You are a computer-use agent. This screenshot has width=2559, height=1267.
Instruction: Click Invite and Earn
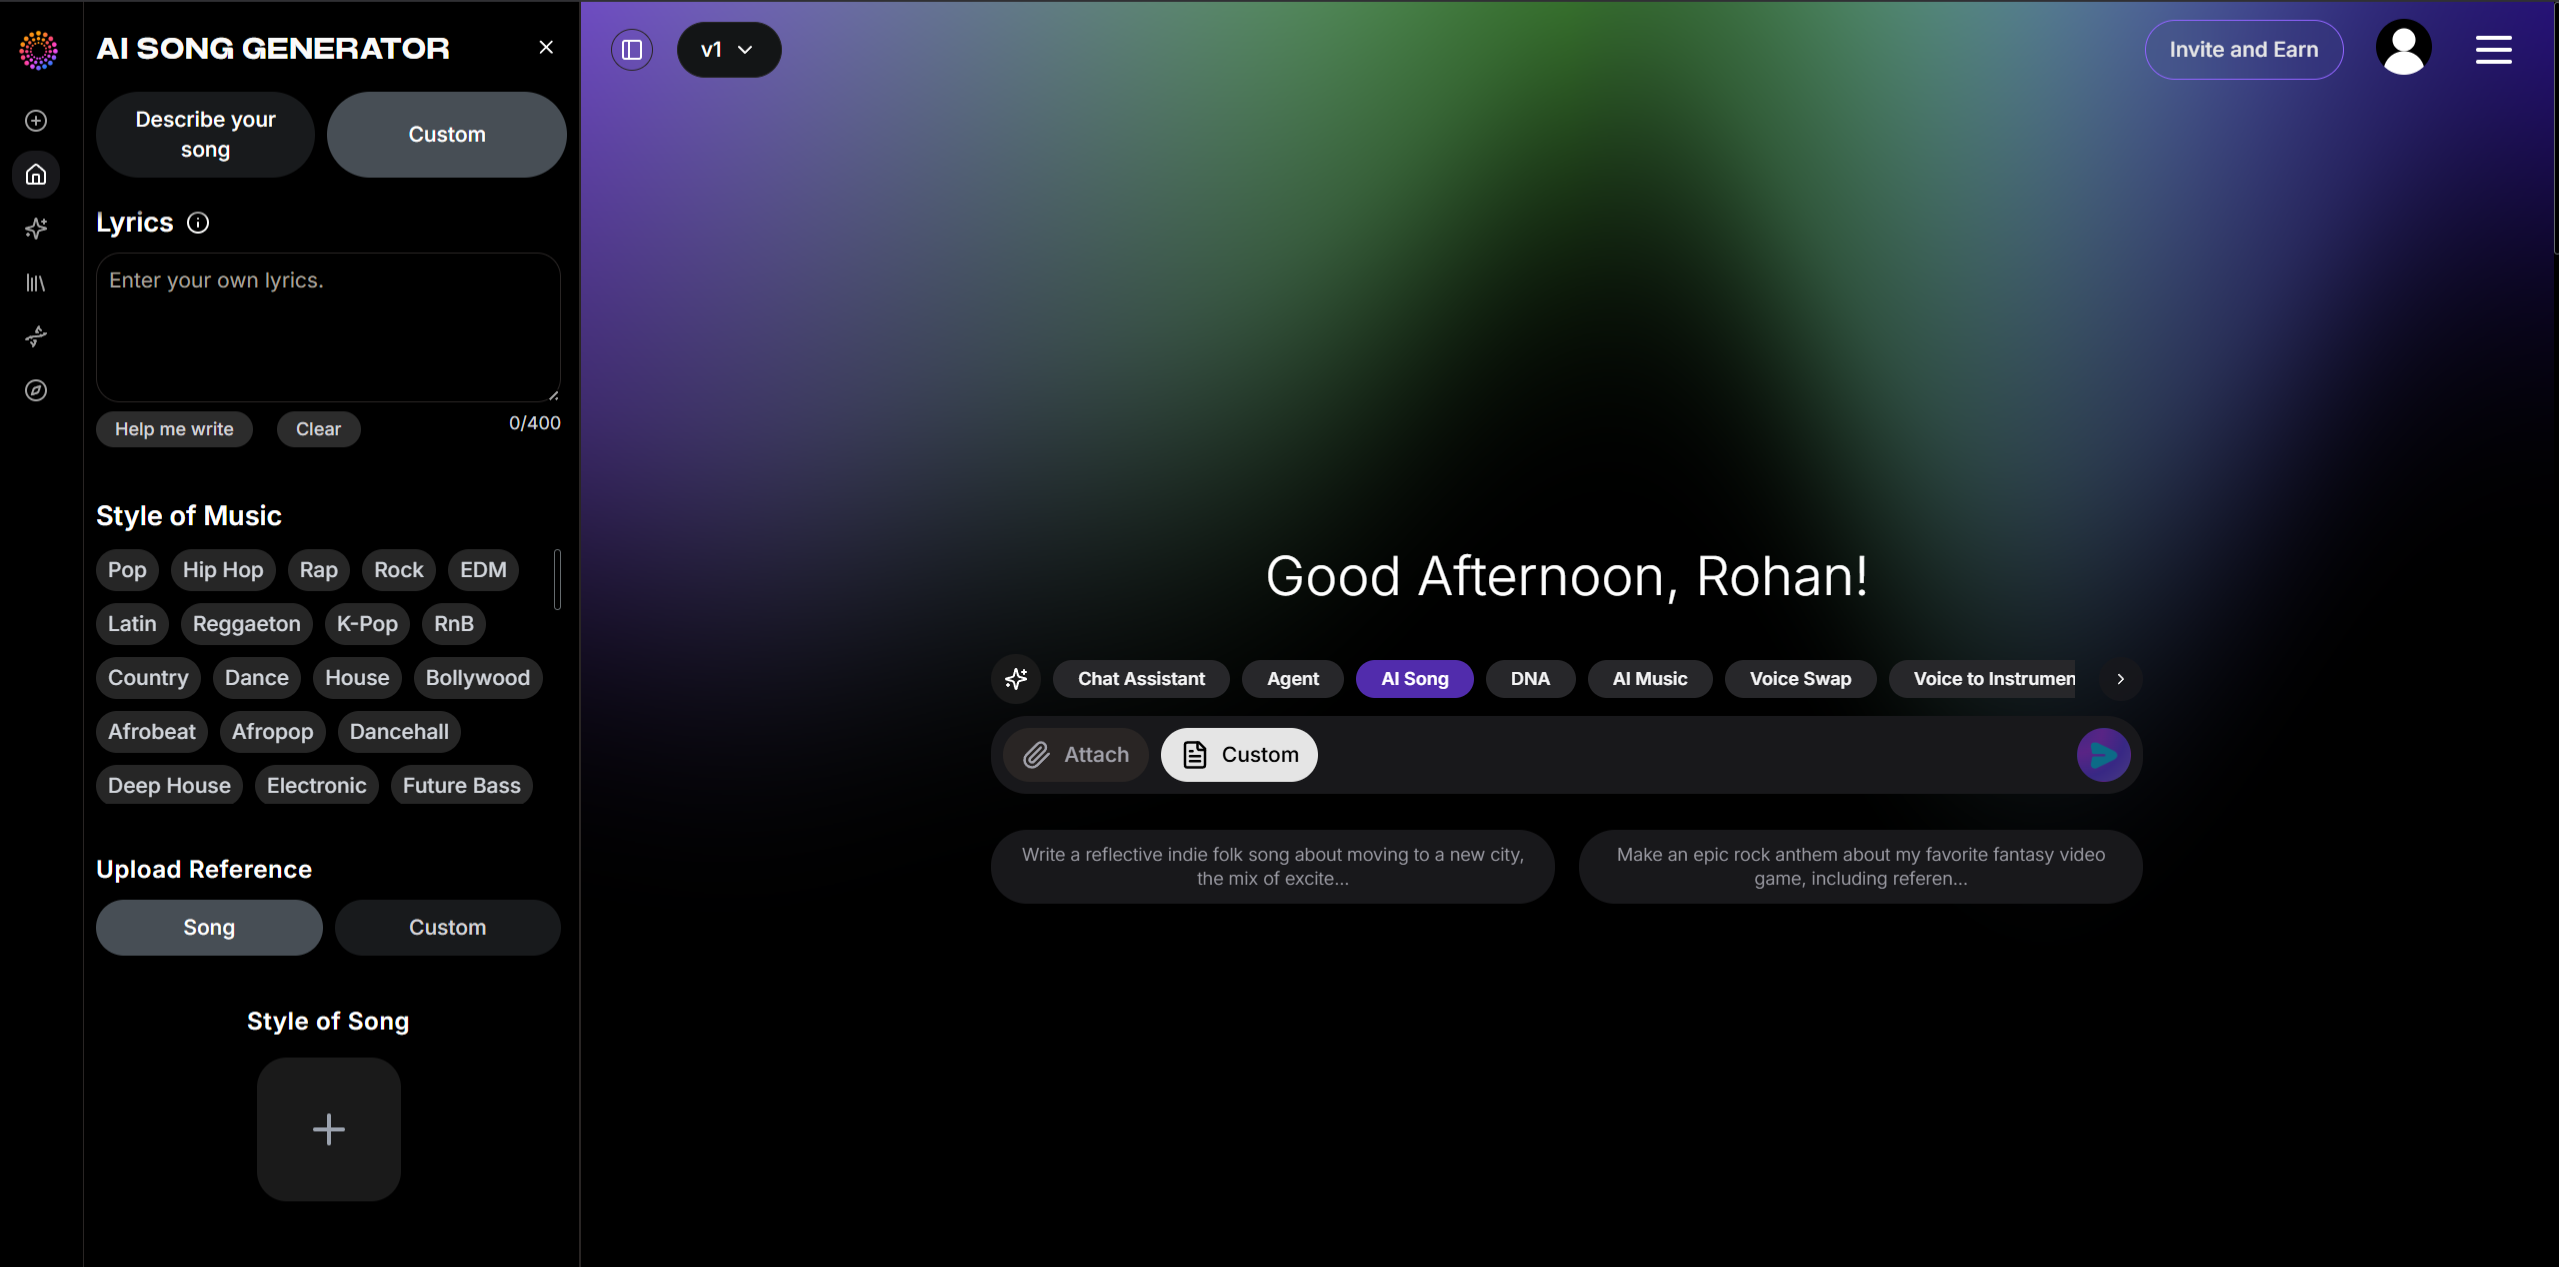pos(2242,49)
